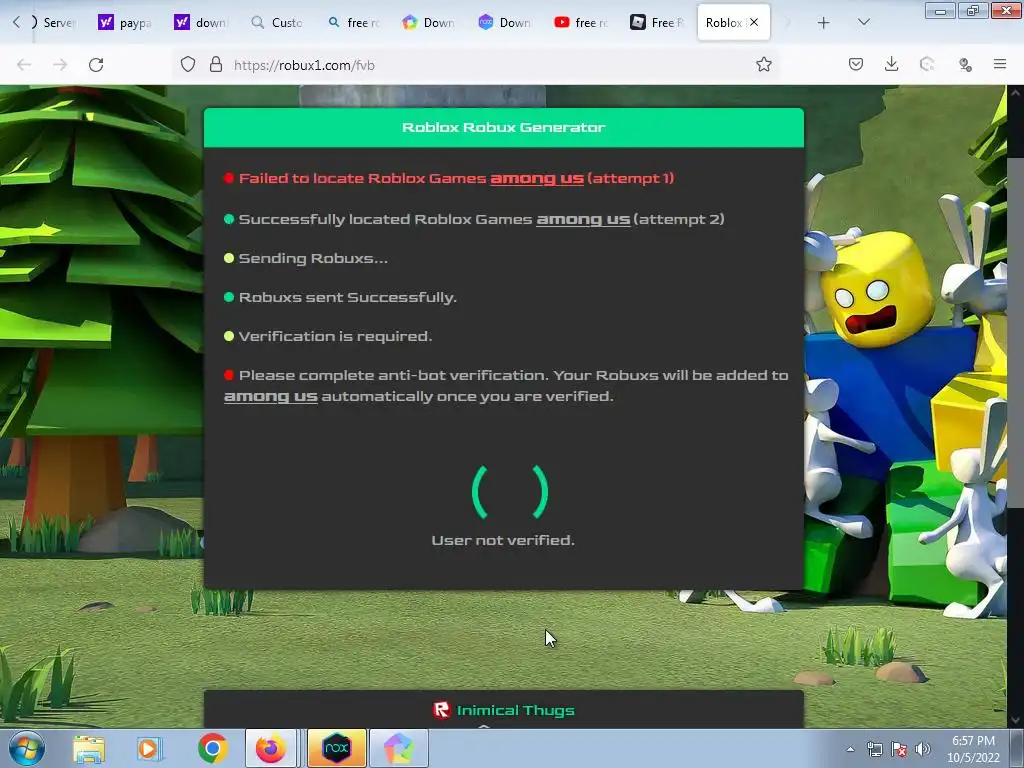1024x768 pixels.
Task: Click the Sending Robuxs line
Action: pyautogui.click(x=313, y=259)
